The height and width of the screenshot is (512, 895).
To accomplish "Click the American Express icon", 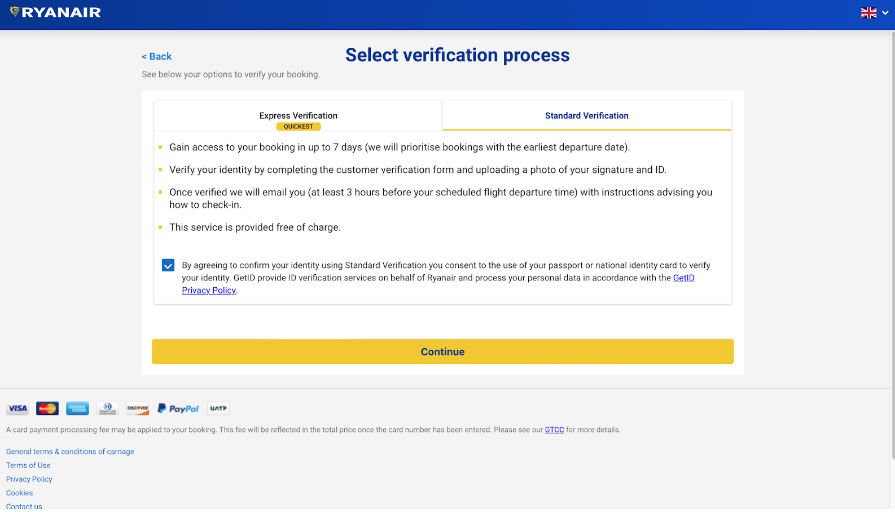I will click(x=77, y=408).
